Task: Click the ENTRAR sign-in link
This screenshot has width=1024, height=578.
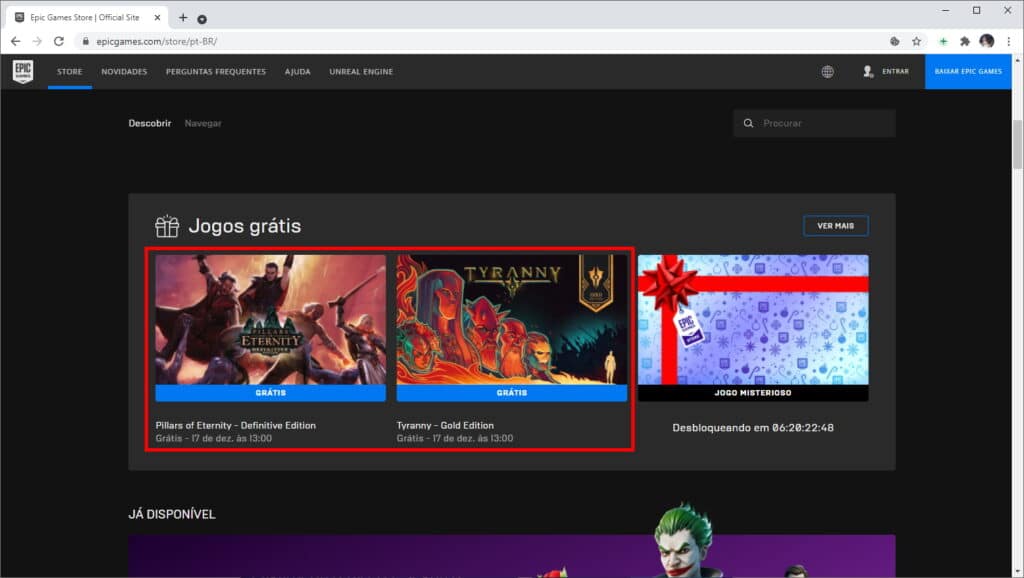Action: 895,71
